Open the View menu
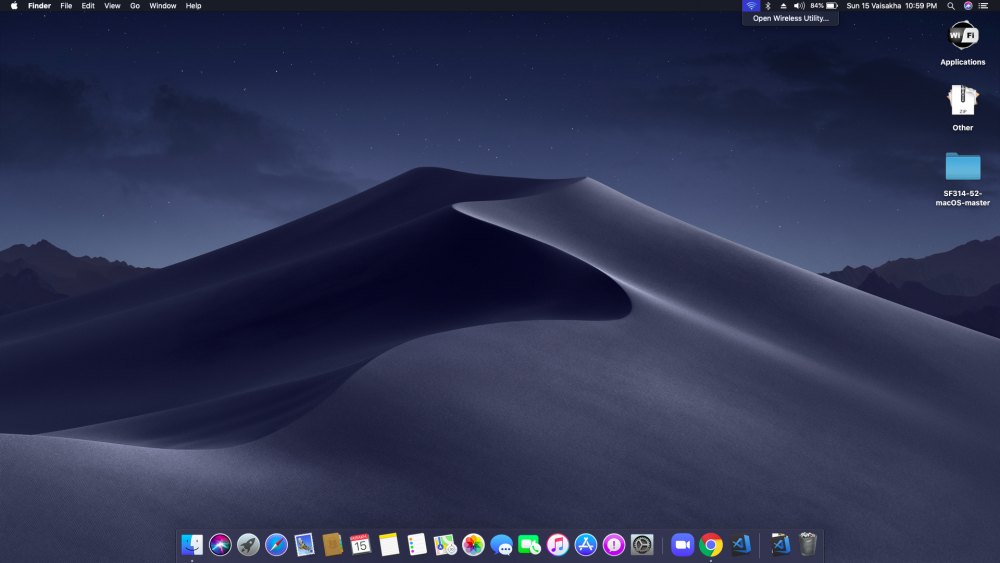Viewport: 1000px width, 563px height. (x=112, y=6)
